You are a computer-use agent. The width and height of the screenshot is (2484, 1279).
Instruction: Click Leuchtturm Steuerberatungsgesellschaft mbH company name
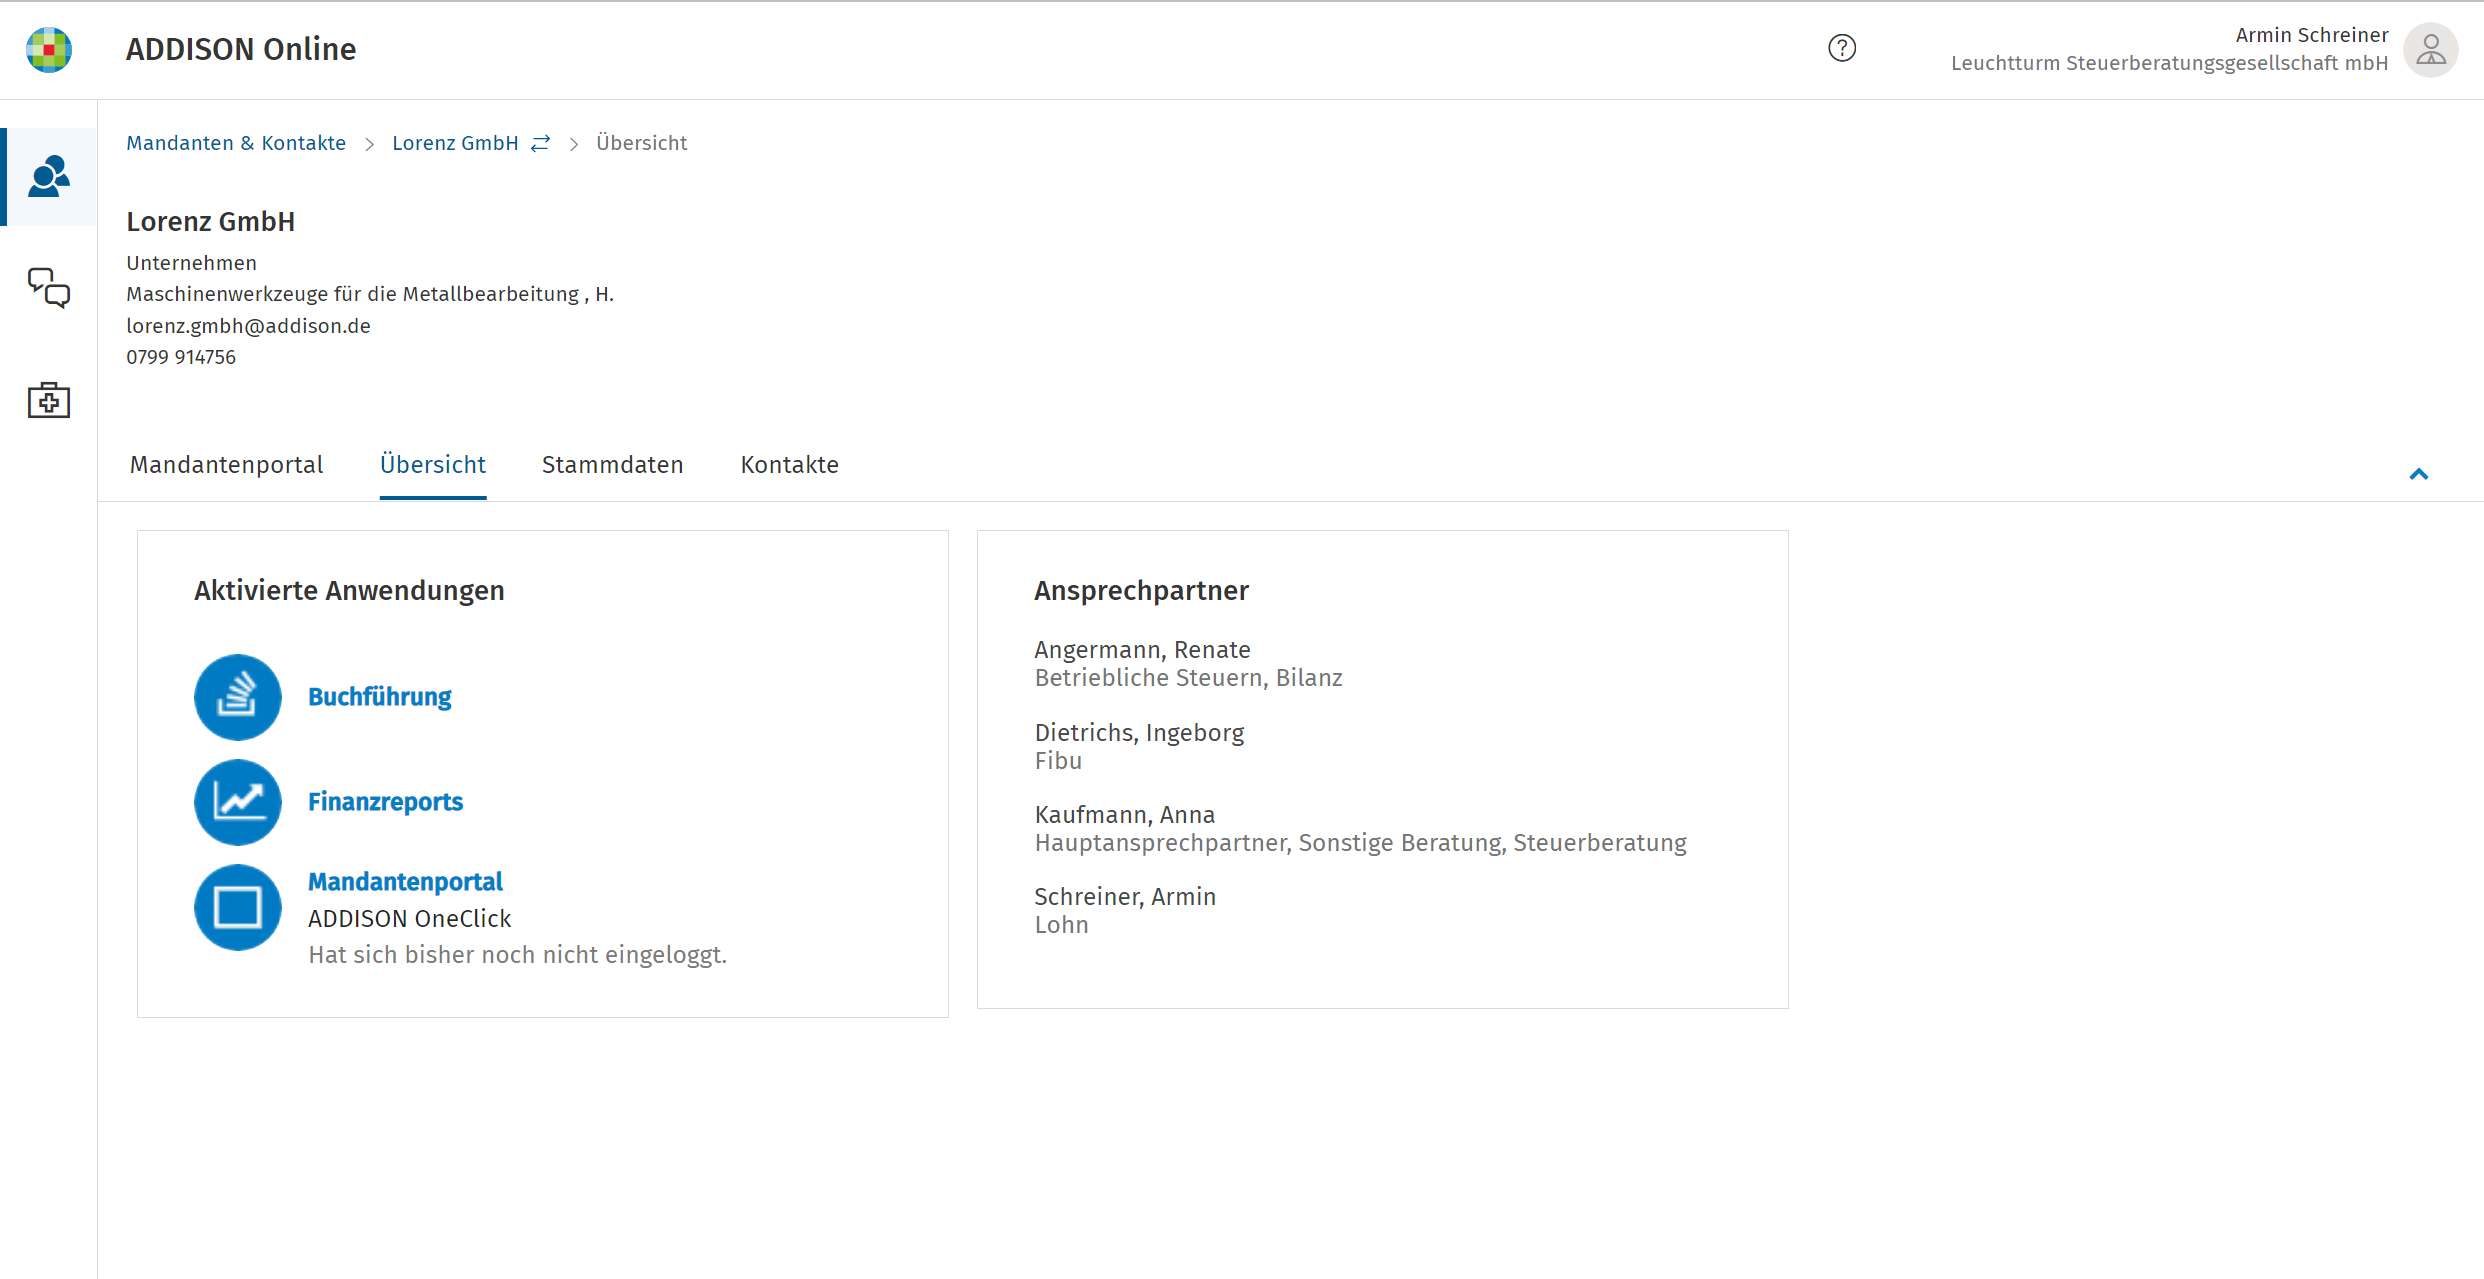(2169, 63)
